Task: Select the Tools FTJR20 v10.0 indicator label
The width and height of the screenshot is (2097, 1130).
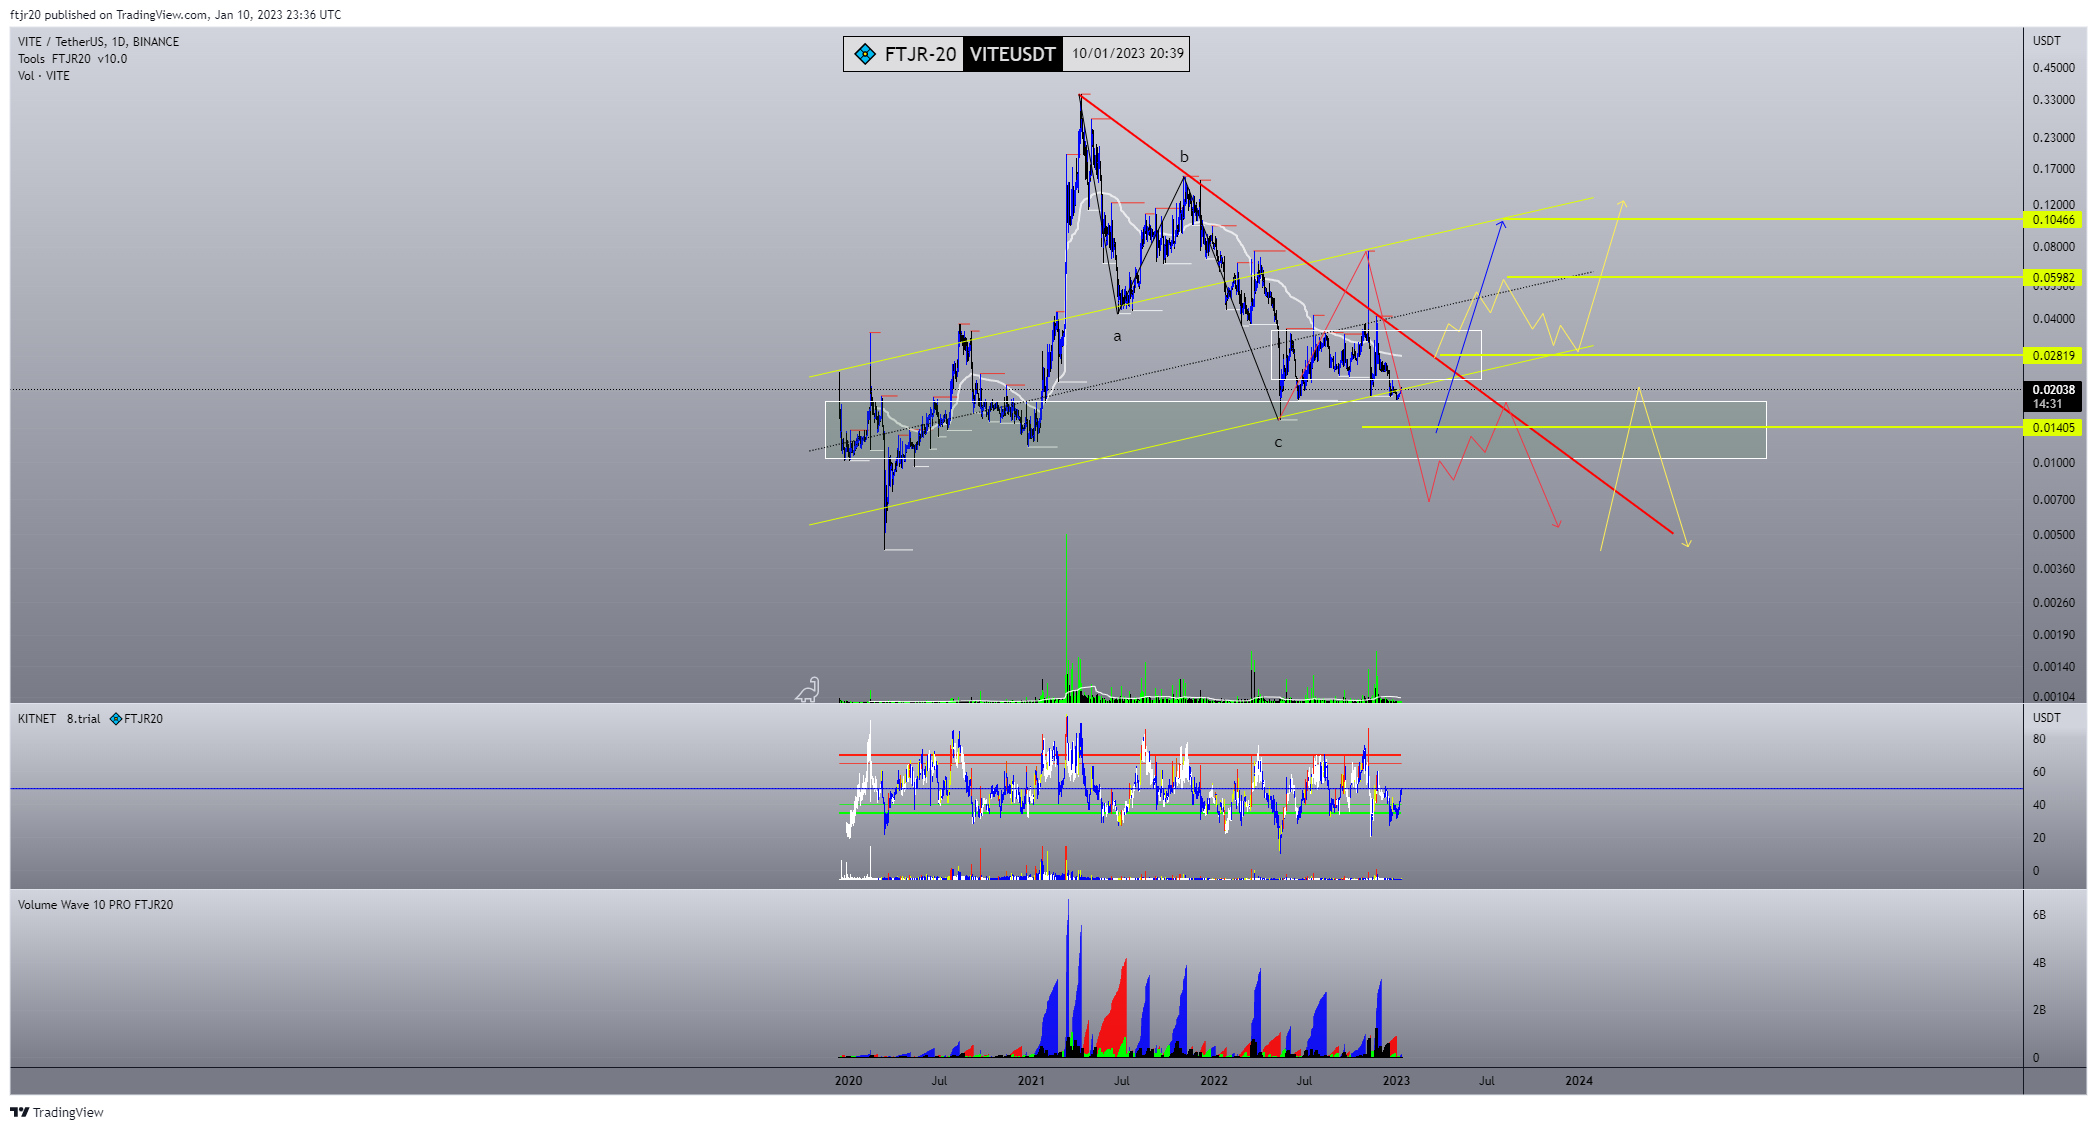Action: coord(72,59)
